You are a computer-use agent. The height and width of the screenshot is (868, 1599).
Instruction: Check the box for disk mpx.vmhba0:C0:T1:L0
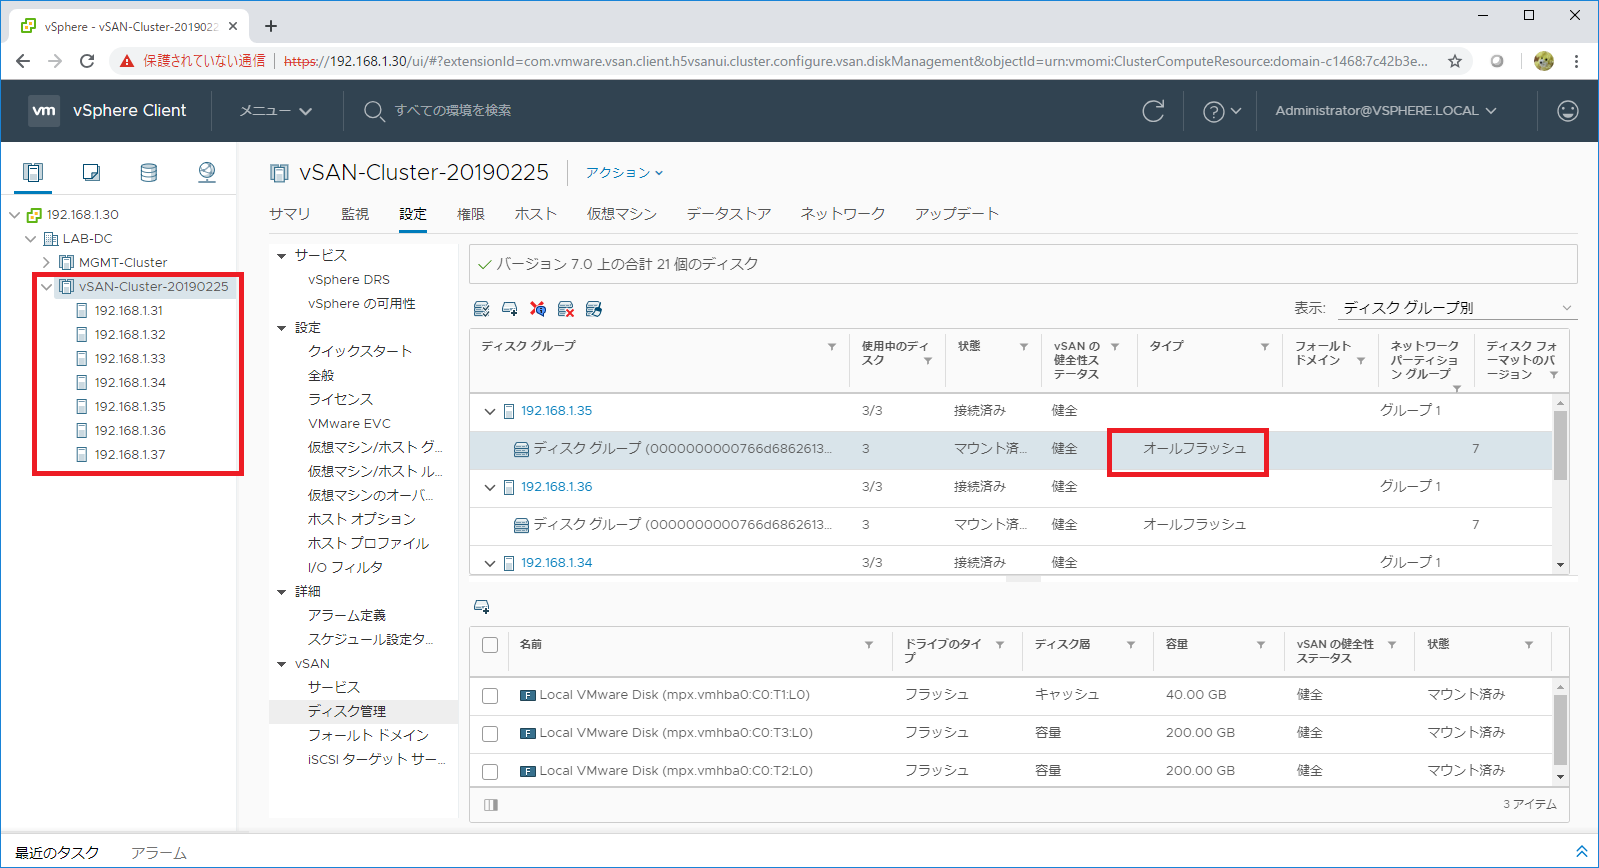click(490, 695)
